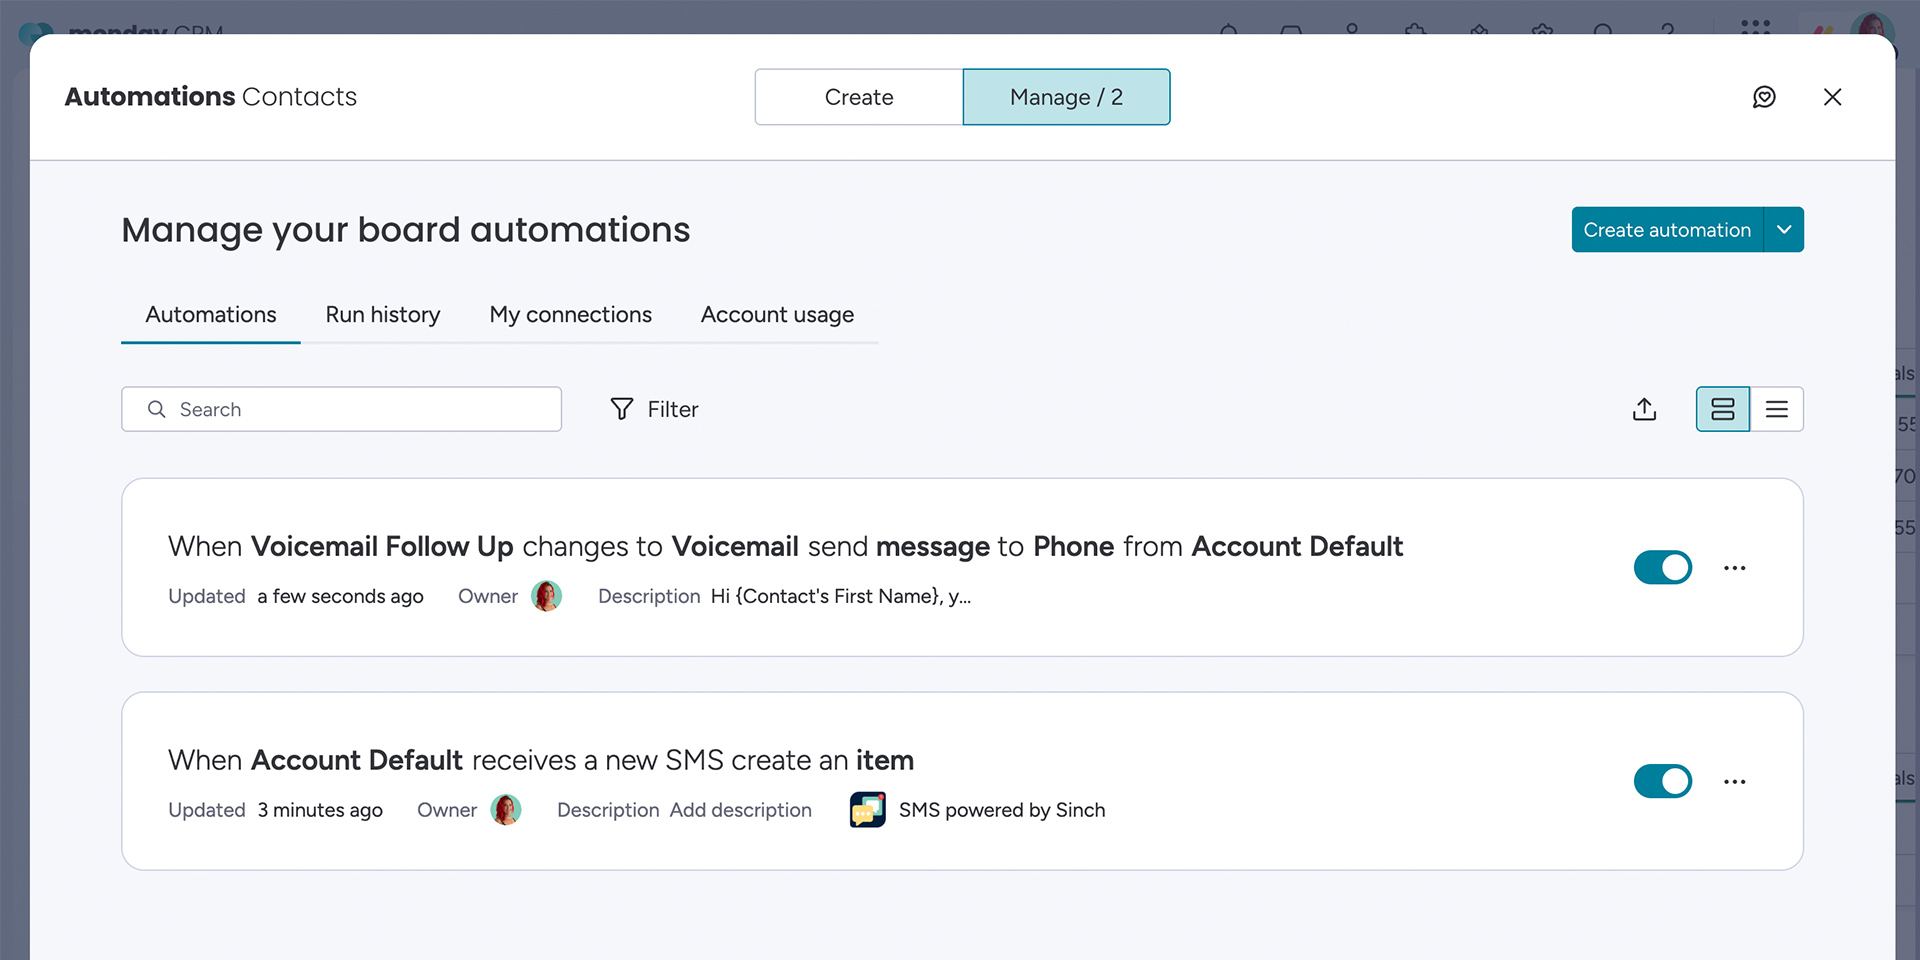Viewport: 1920px width, 960px height.
Task: Open more options for Voicemail Follow Up automation
Action: (1734, 568)
